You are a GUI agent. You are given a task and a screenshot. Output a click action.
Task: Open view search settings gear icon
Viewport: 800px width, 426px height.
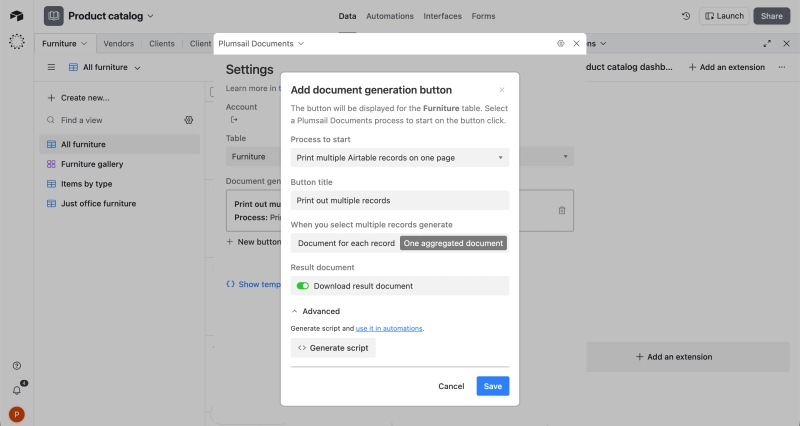(189, 120)
